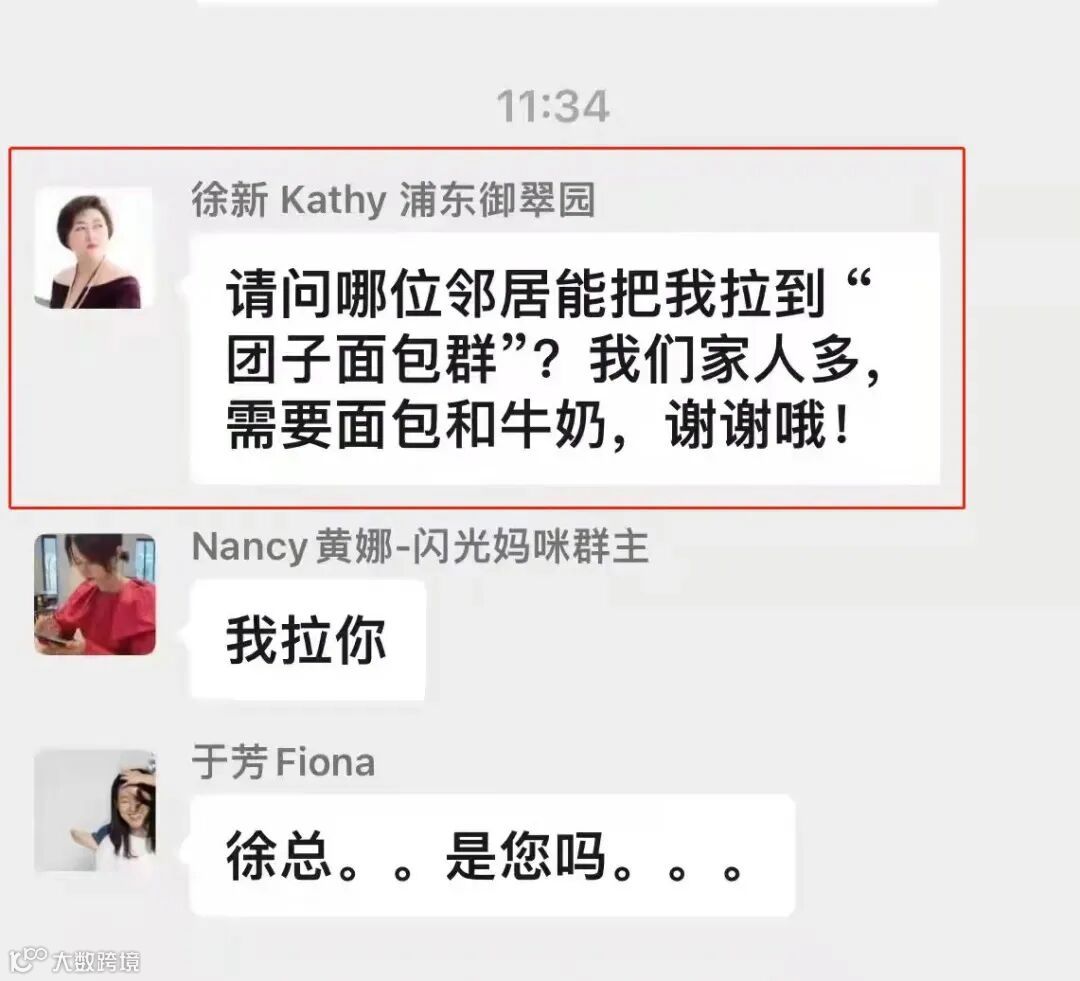
Task: Click the sender name 于芳 Fiona
Action: [283, 763]
